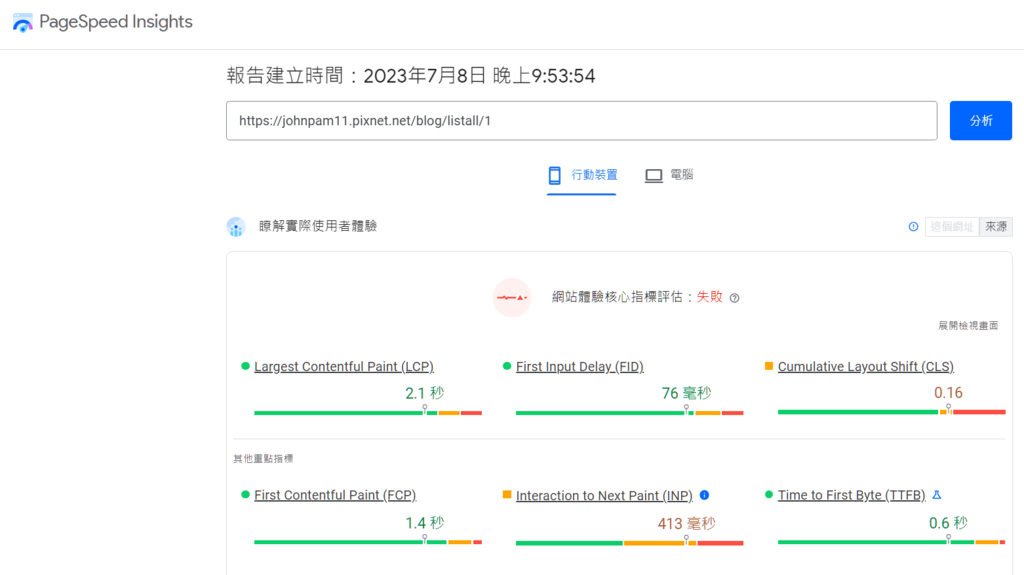Click the Core Web Vitals failed pulse icon
The image size is (1024, 575).
[x=512, y=297]
